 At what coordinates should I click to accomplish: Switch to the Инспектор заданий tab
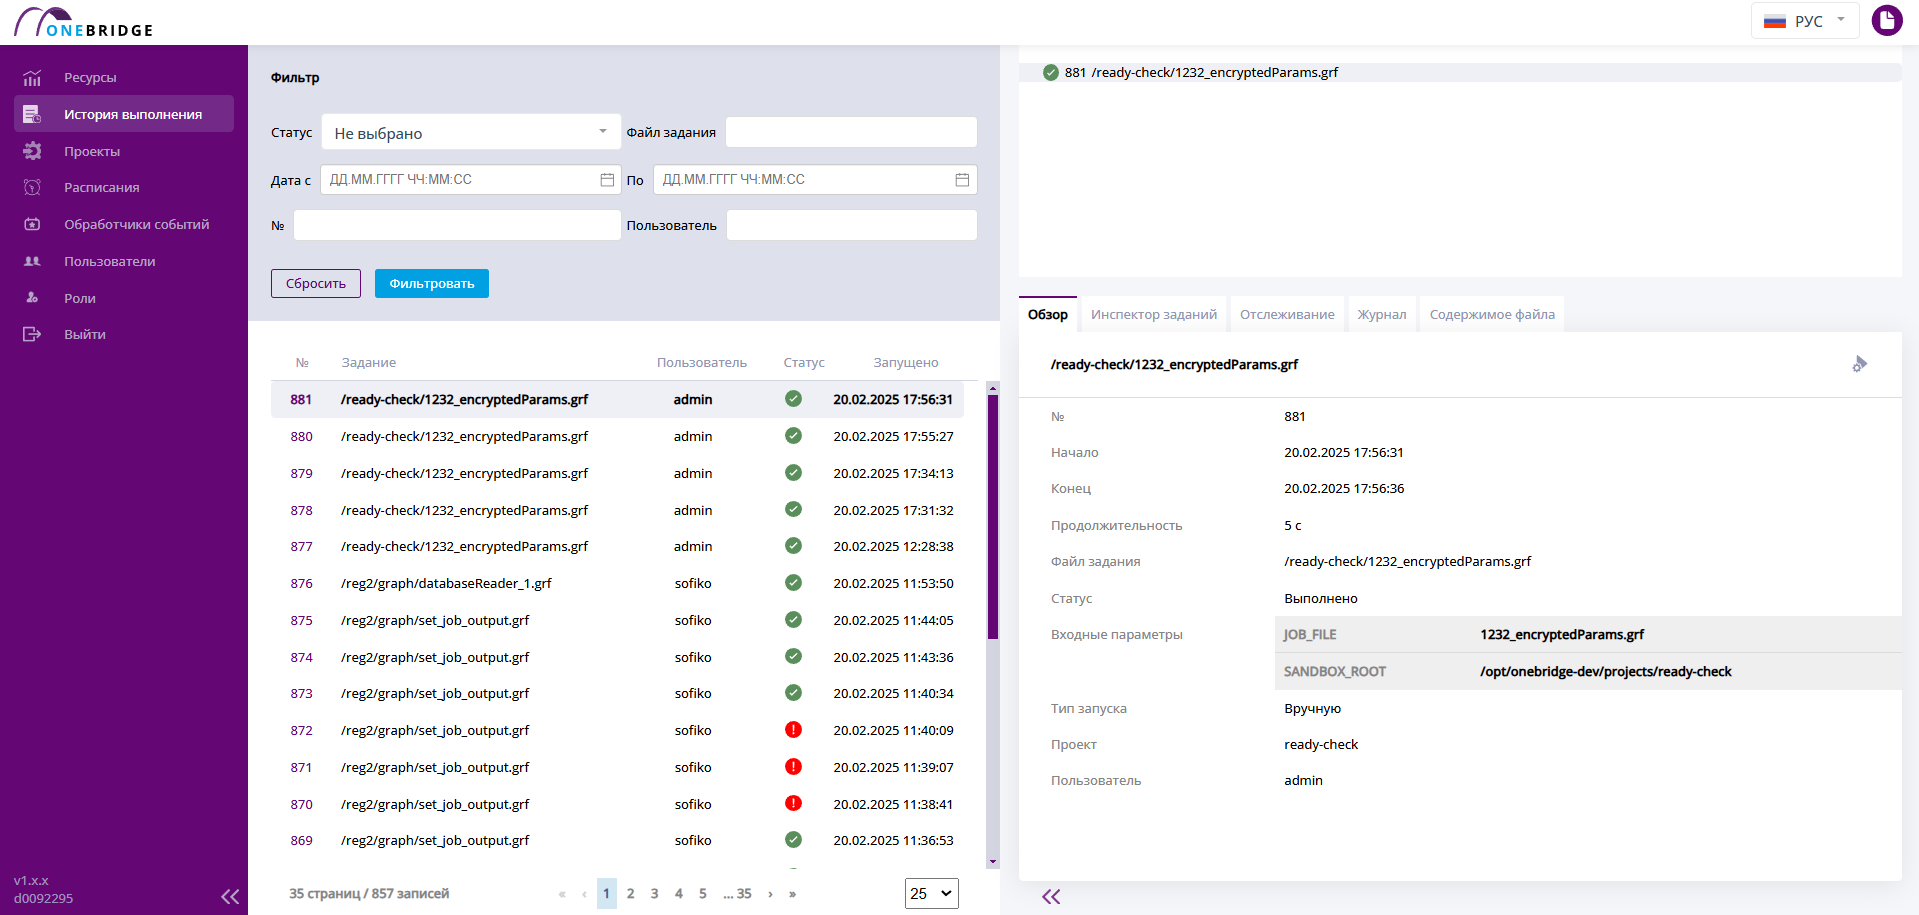coord(1154,315)
